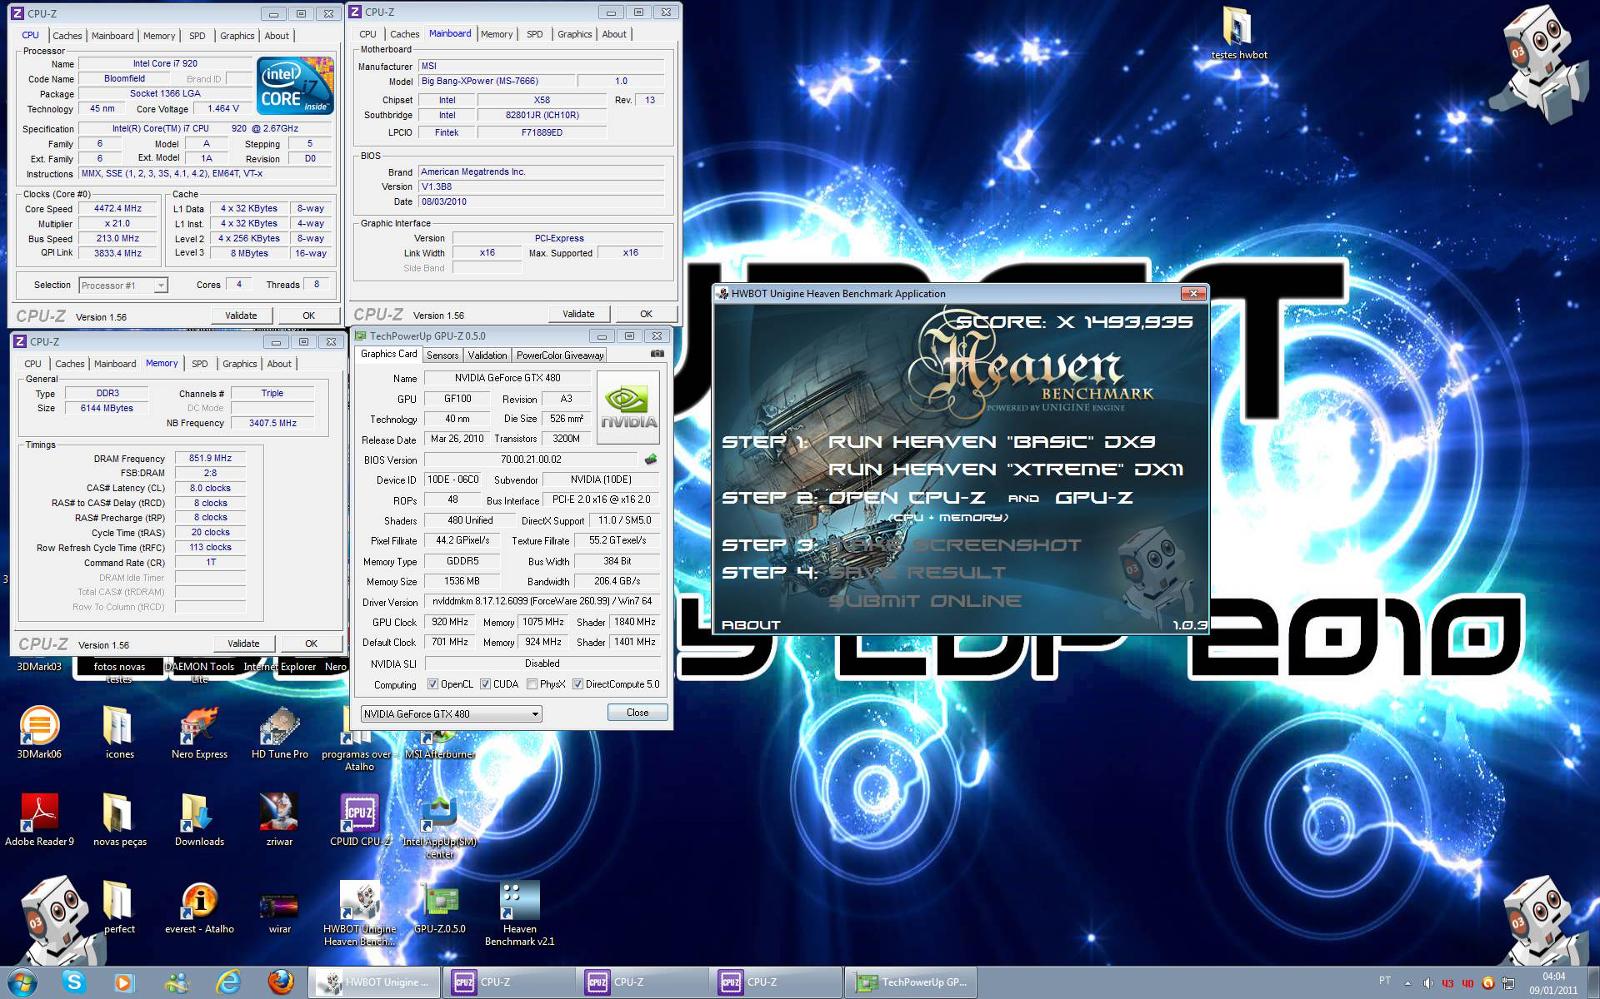Open the 3DMark06 desktop shortcut
The height and width of the screenshot is (999, 1600).
click(x=39, y=732)
